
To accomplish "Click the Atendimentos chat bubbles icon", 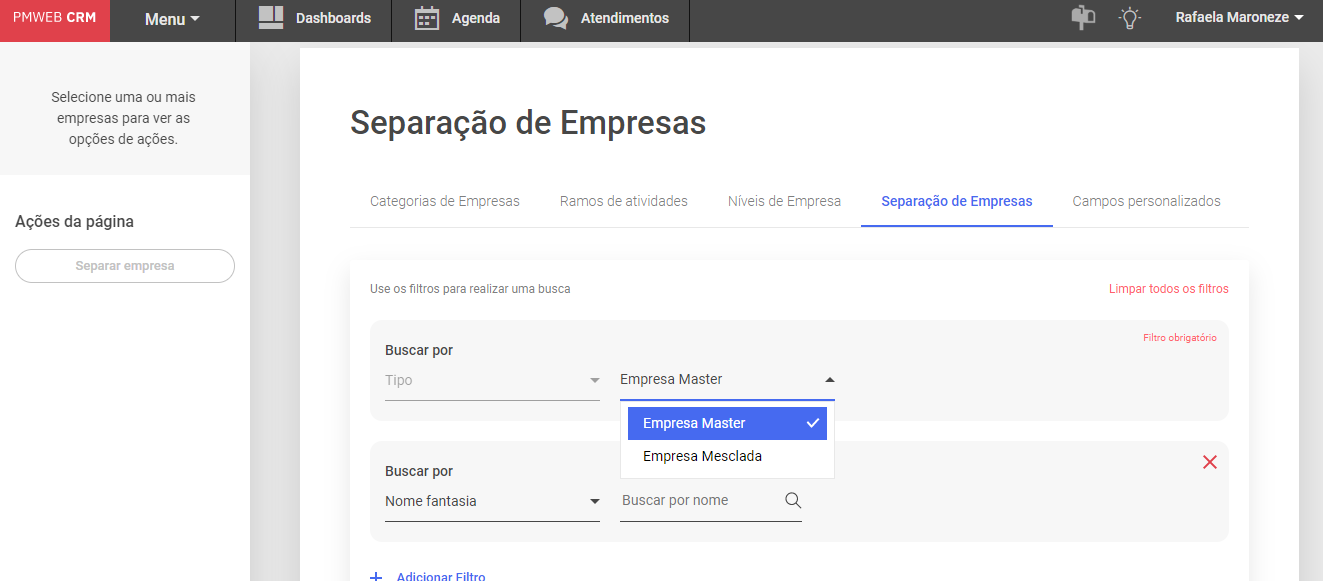I will (556, 18).
